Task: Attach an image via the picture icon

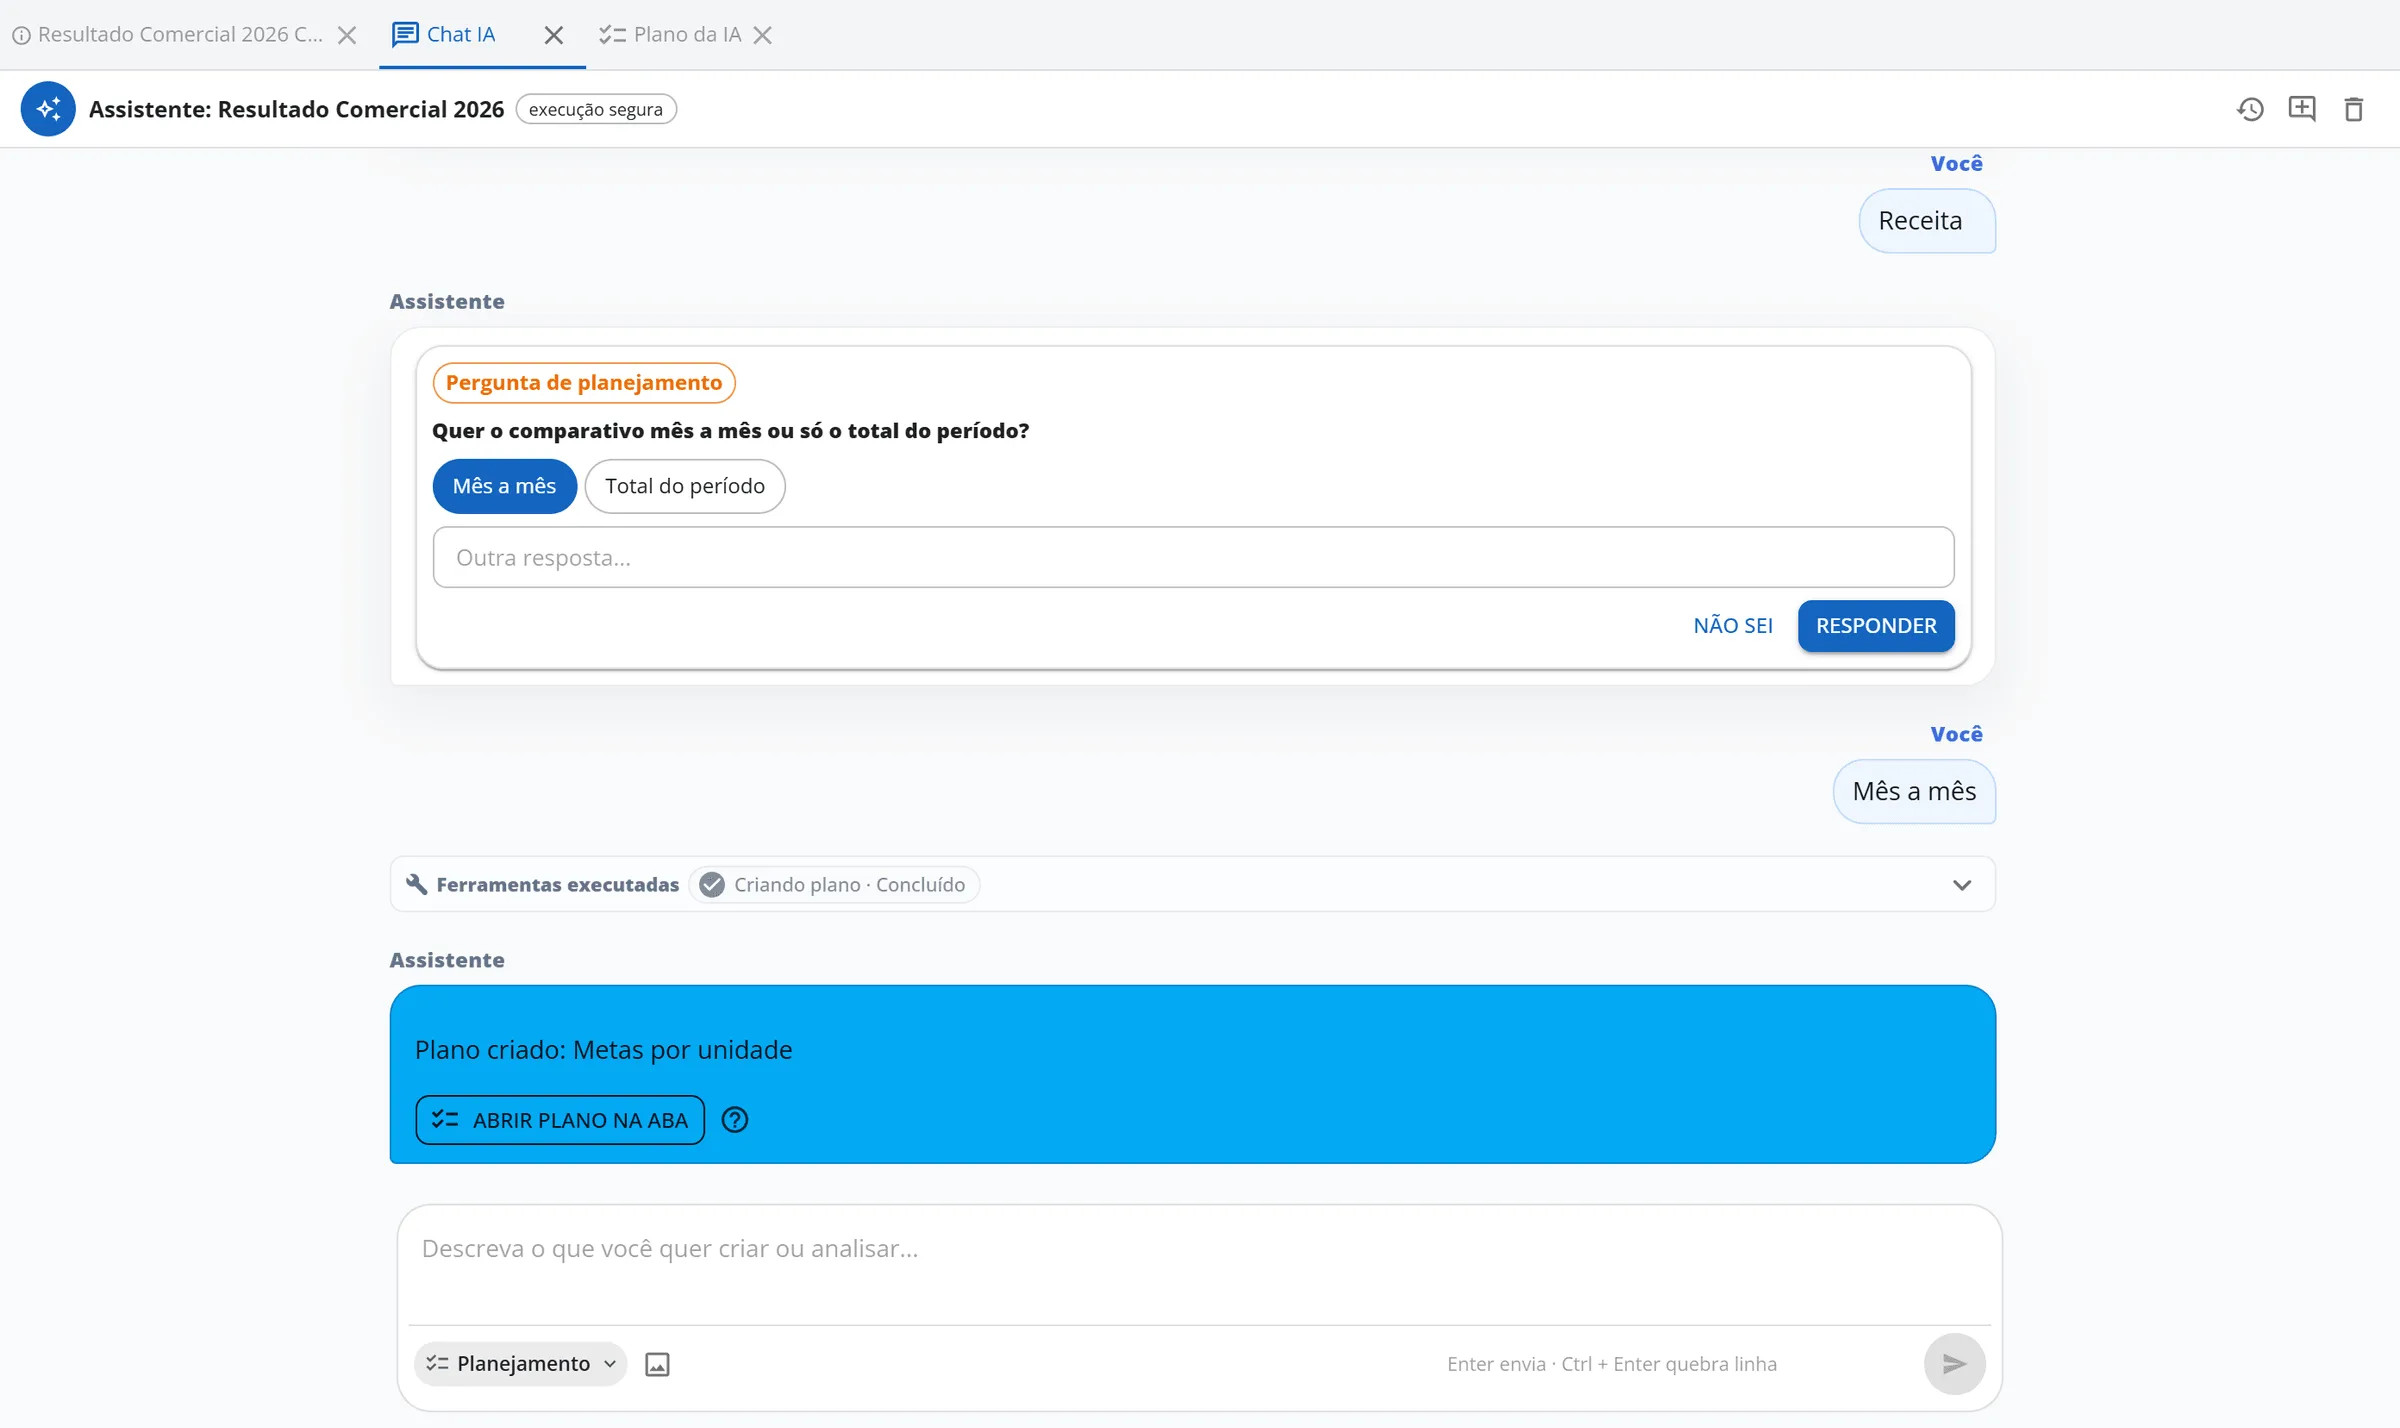Action: click(657, 1364)
